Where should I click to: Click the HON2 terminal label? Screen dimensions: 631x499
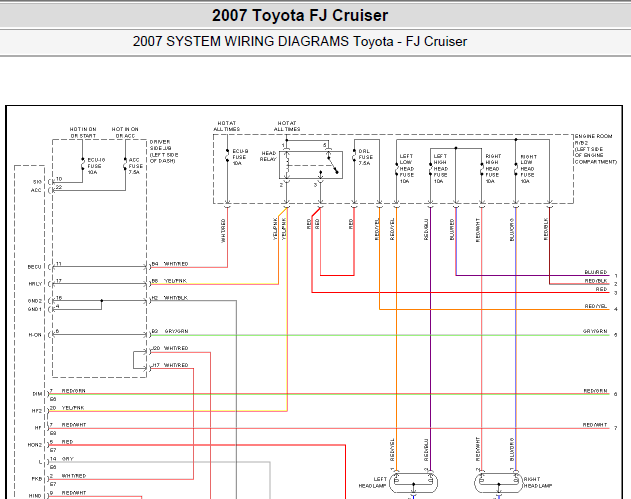pyautogui.click(x=35, y=445)
